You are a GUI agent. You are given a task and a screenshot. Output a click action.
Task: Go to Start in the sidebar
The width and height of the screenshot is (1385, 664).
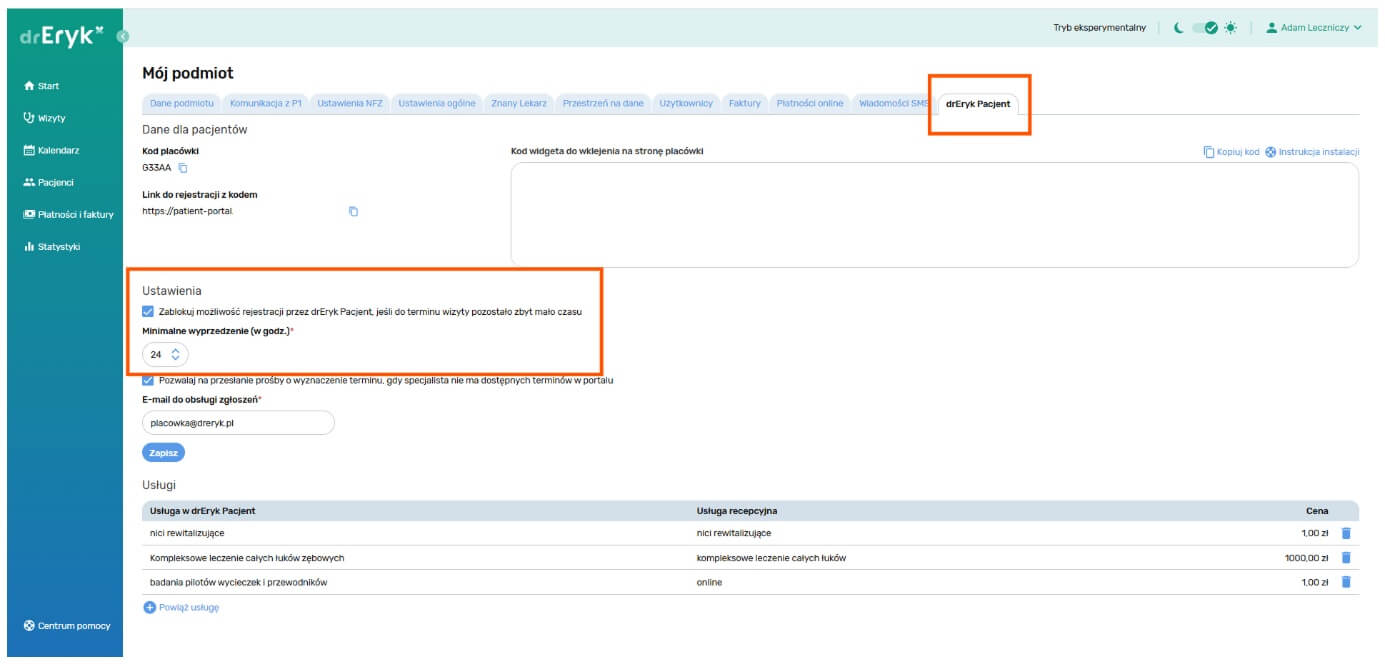click(x=42, y=86)
